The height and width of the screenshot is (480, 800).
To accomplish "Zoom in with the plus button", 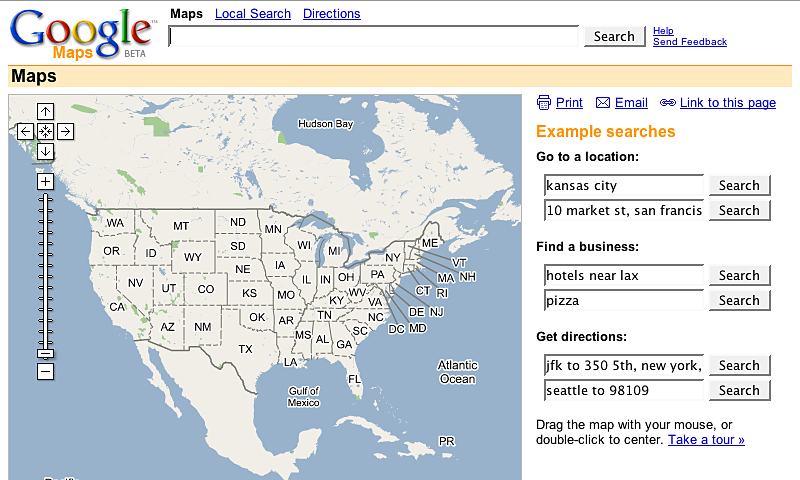I will point(45,182).
